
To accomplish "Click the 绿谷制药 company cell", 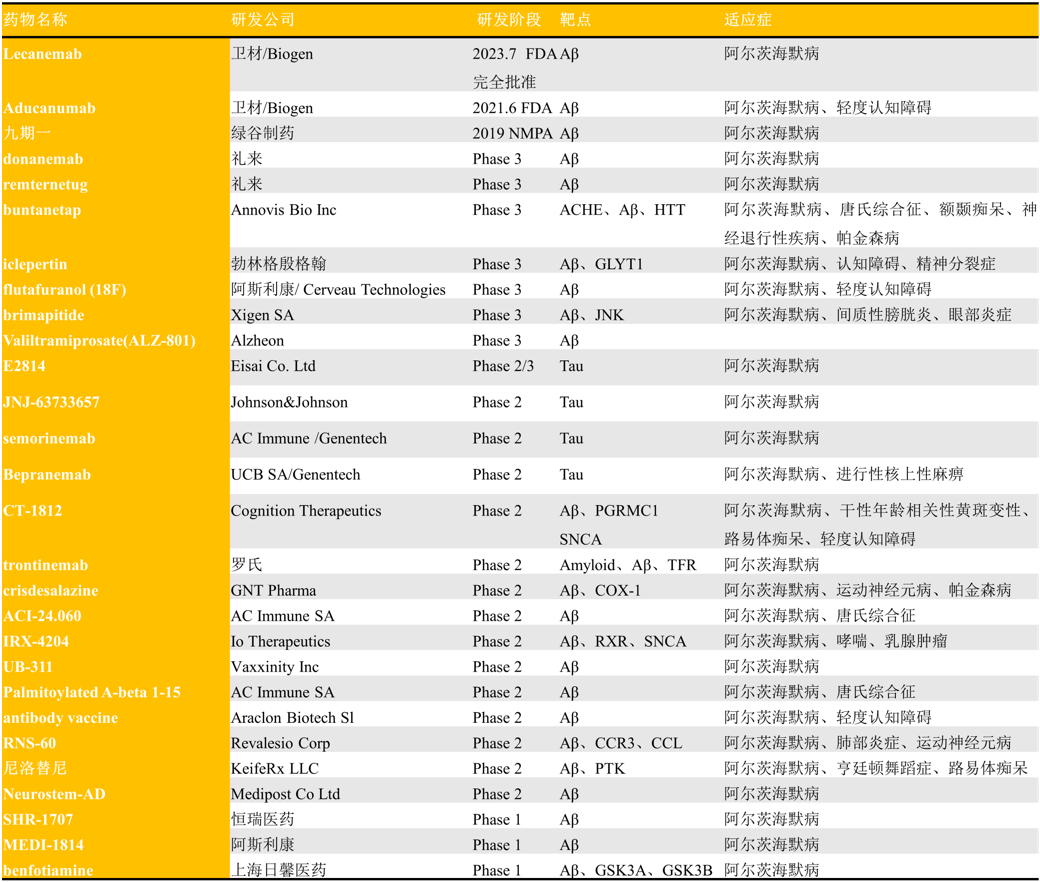I will pos(263,133).
